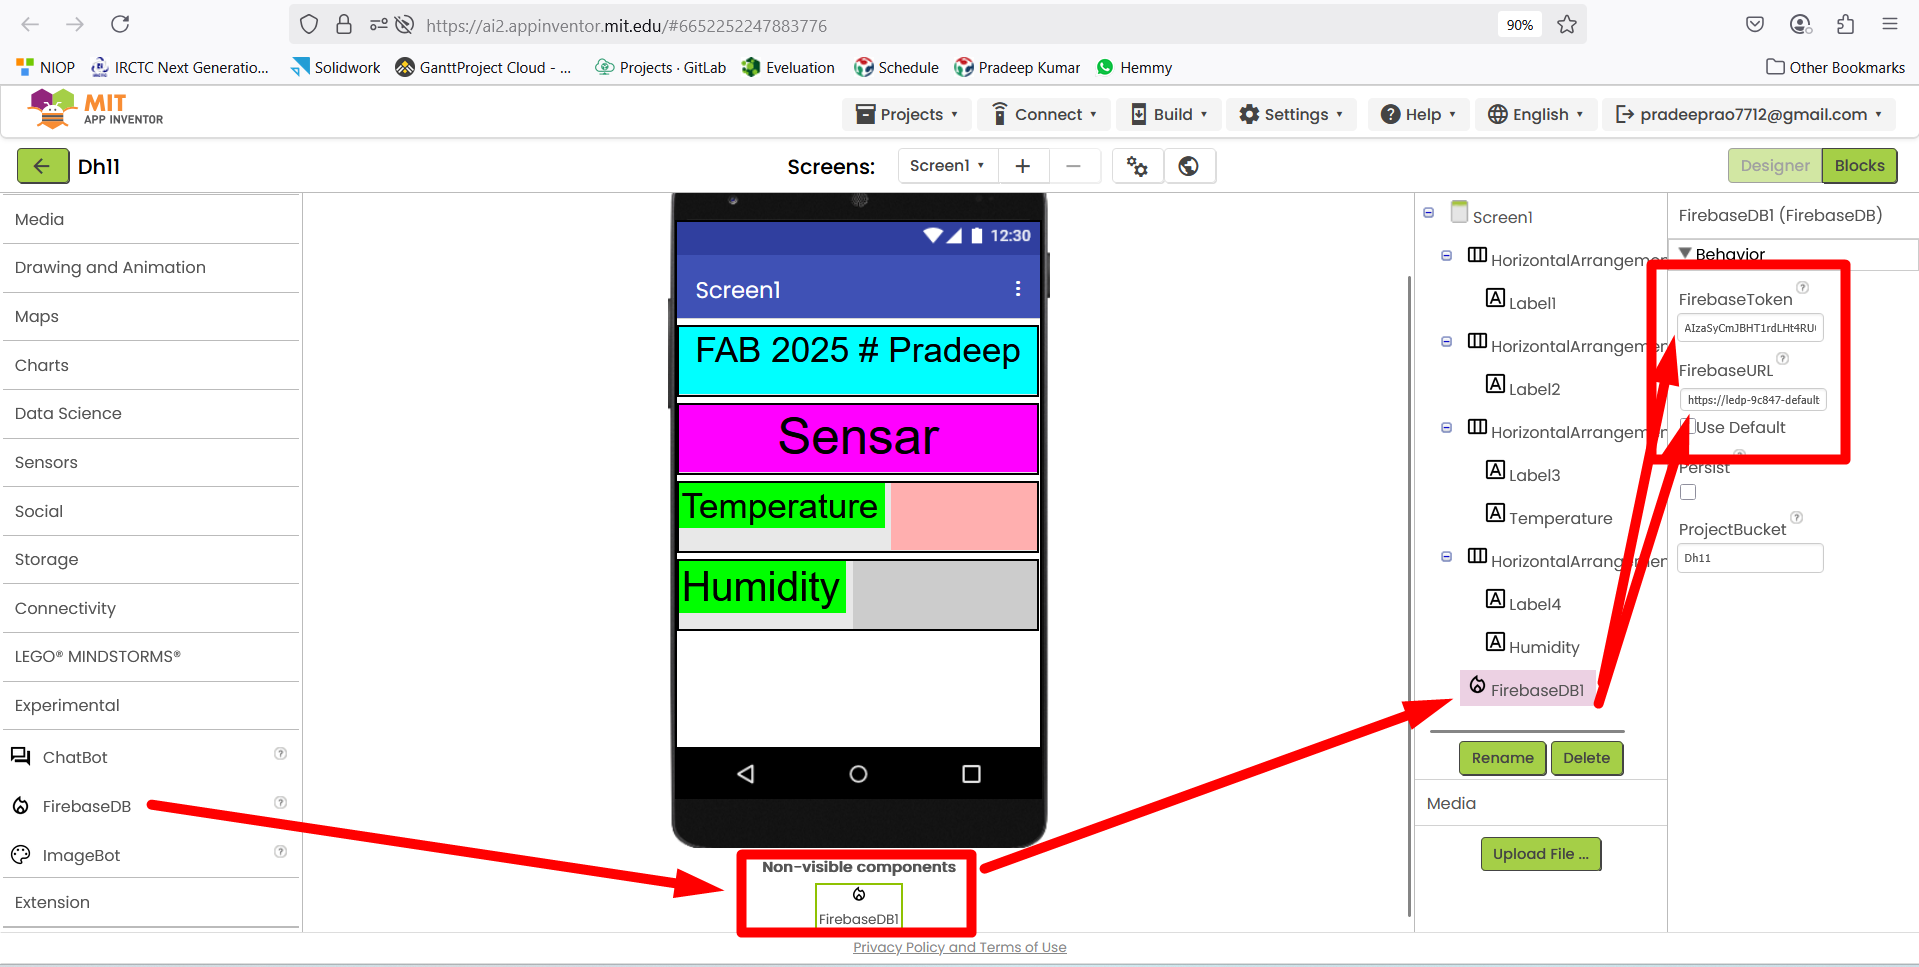The image size is (1919, 967).
Task: Click phone preview home circle button
Action: tap(858, 774)
